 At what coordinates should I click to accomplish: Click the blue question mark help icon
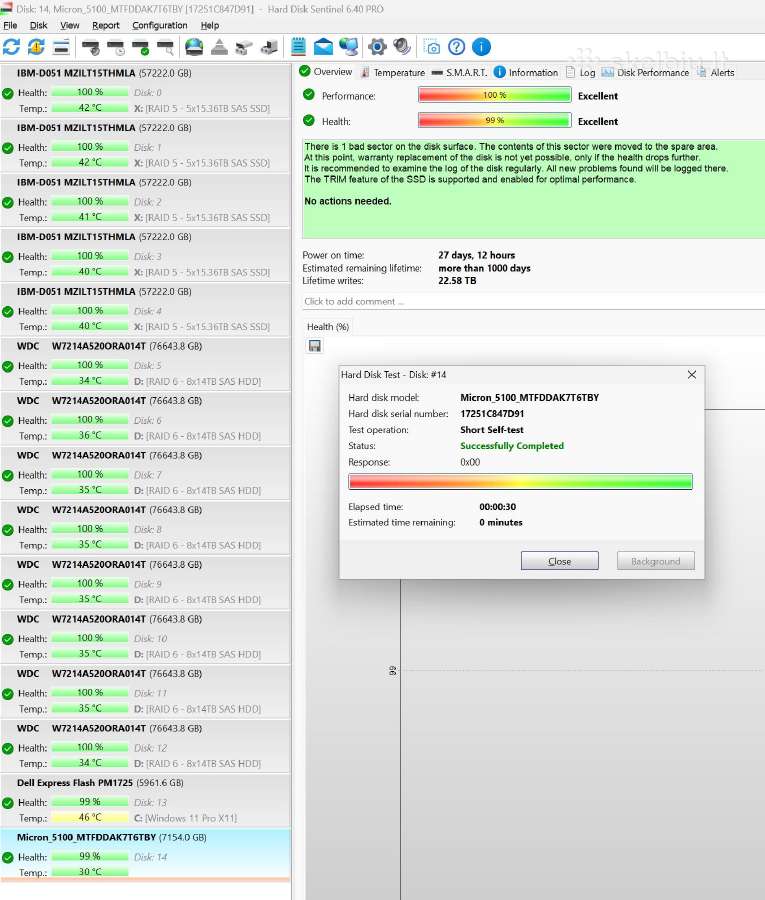[x=457, y=46]
